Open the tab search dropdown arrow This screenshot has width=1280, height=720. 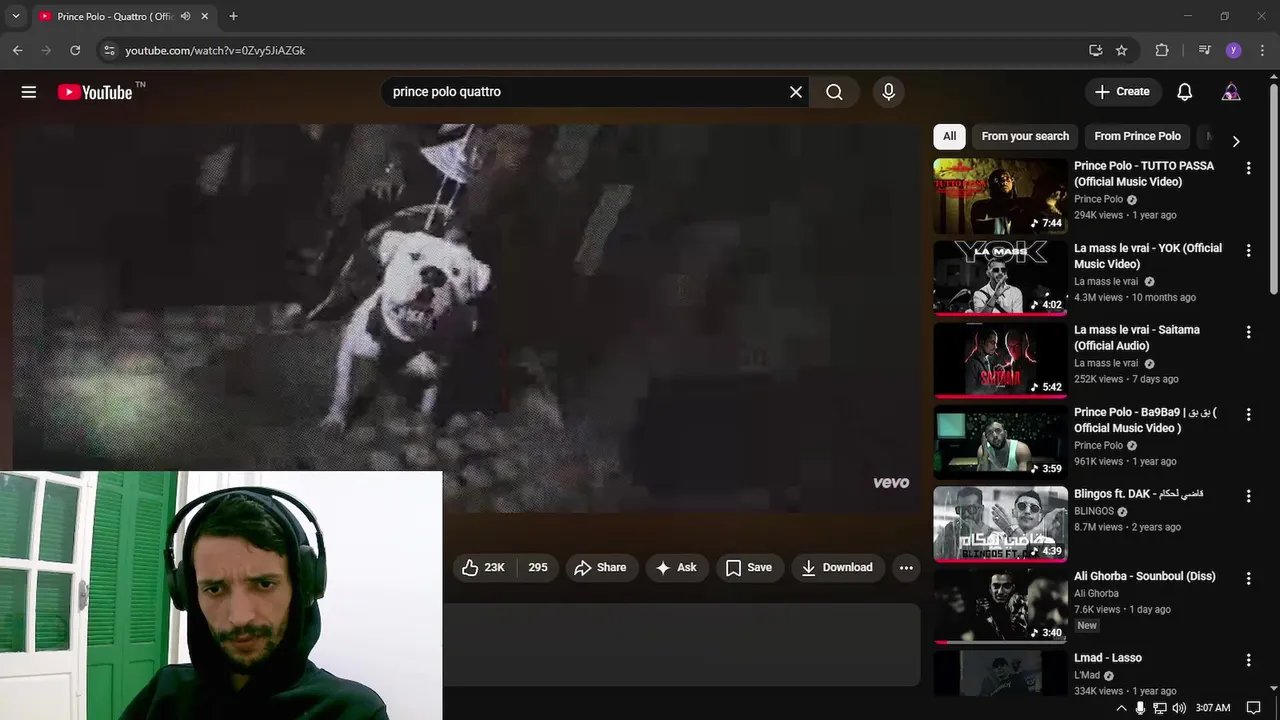[15, 16]
